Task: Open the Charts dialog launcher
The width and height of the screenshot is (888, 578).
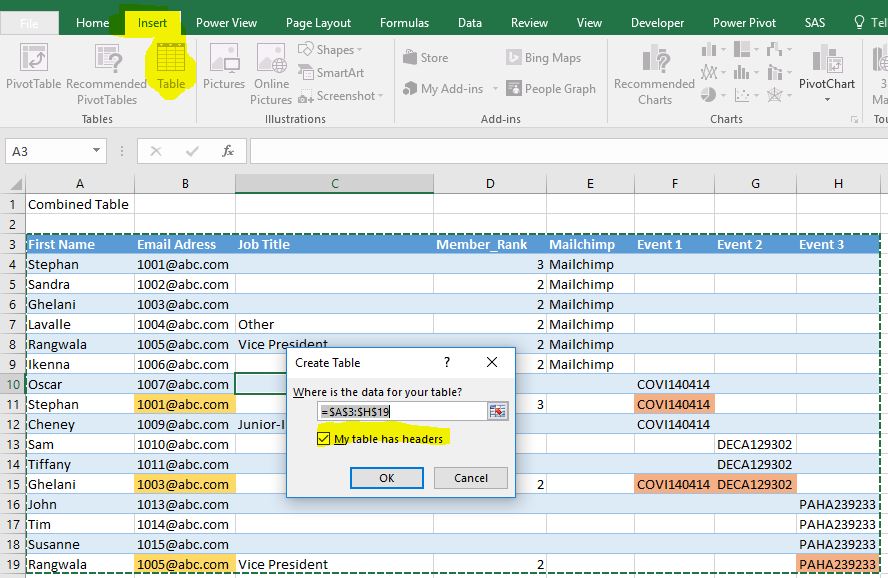Action: click(855, 119)
